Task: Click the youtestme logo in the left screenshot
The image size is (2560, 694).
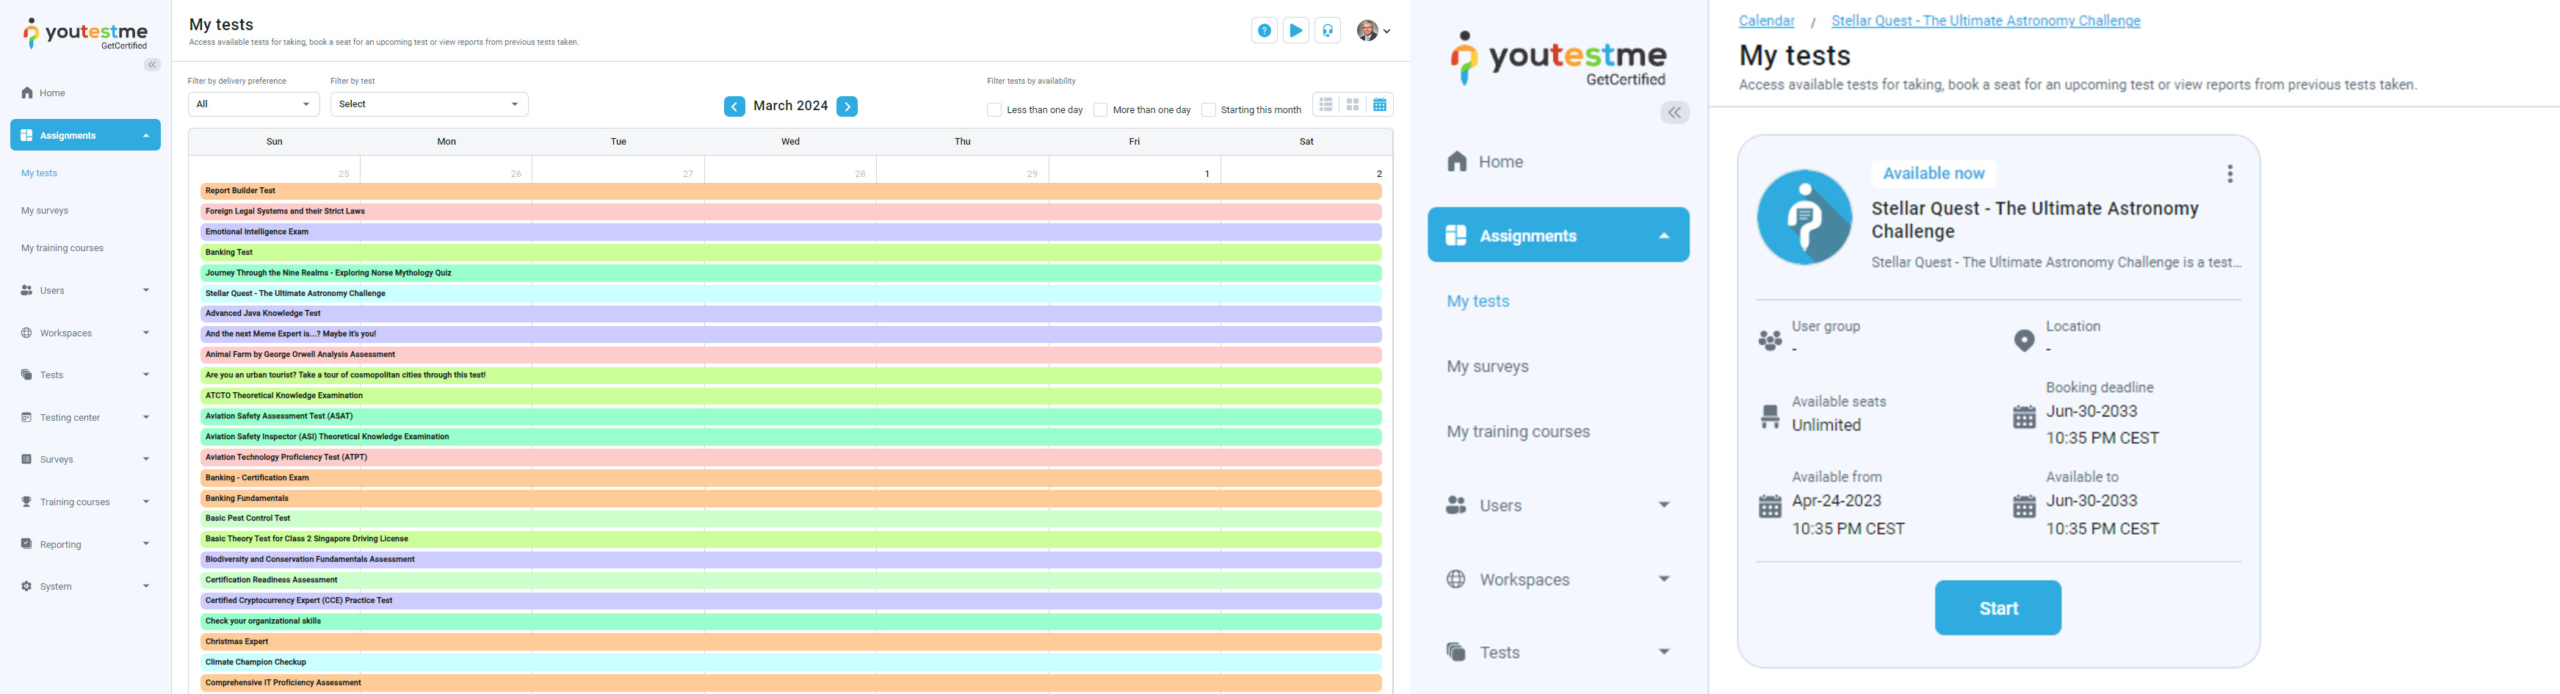Action: [x=86, y=34]
